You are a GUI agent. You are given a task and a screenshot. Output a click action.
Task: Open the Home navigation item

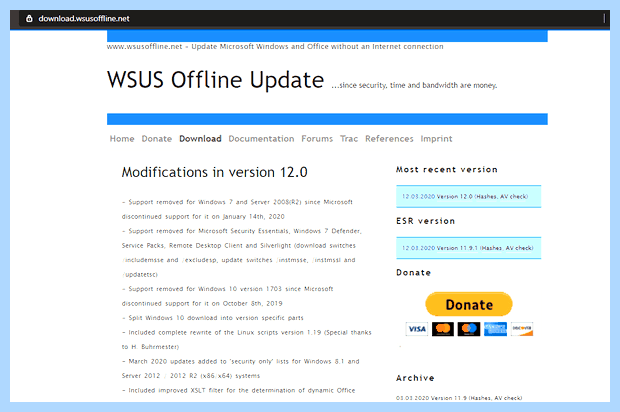pyautogui.click(x=122, y=139)
